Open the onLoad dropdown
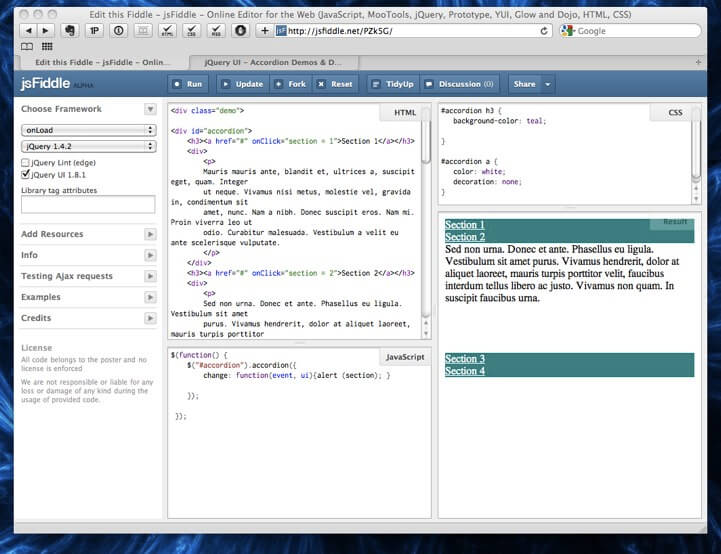Viewport: 721px width, 554px height. [x=88, y=130]
